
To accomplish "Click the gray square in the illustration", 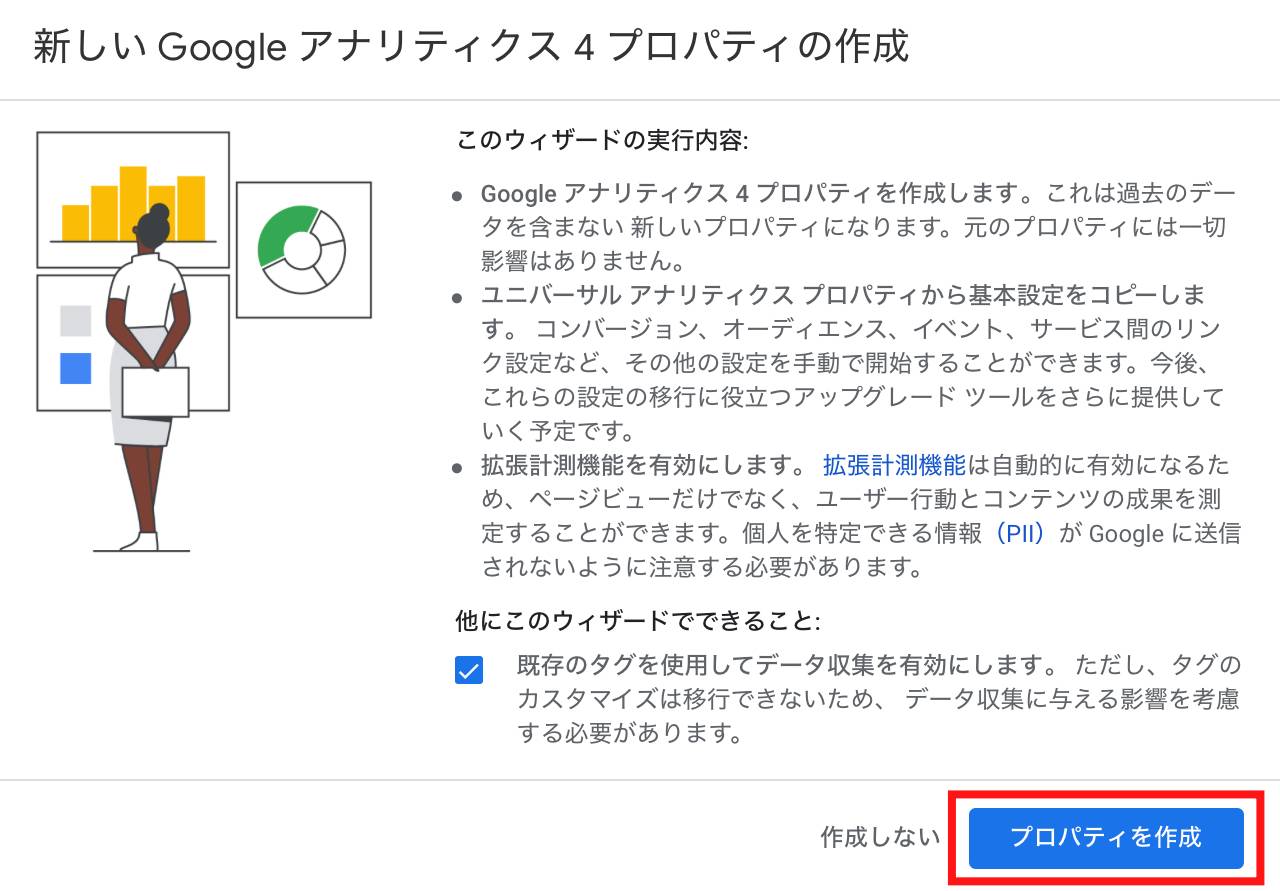I will pos(76,321).
